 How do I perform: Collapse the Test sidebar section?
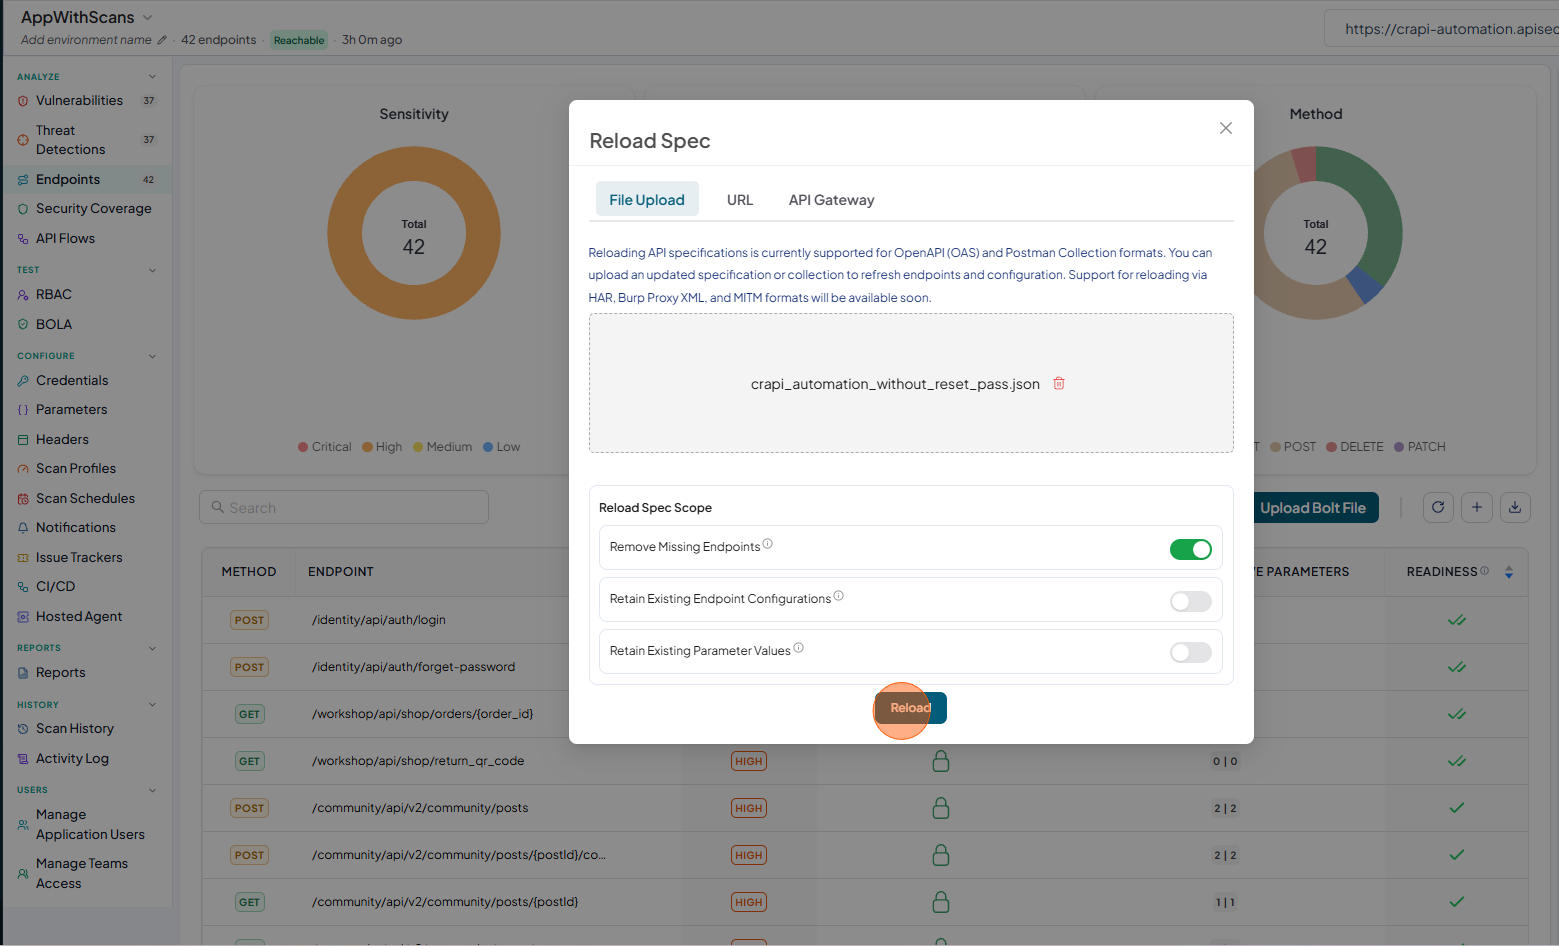tap(152, 270)
